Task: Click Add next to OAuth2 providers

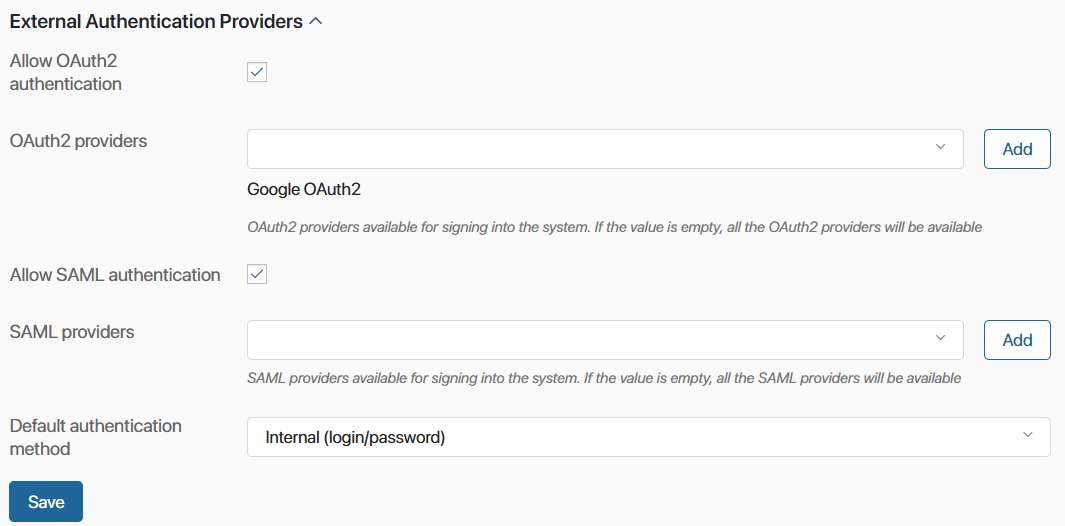Action: 1017,150
